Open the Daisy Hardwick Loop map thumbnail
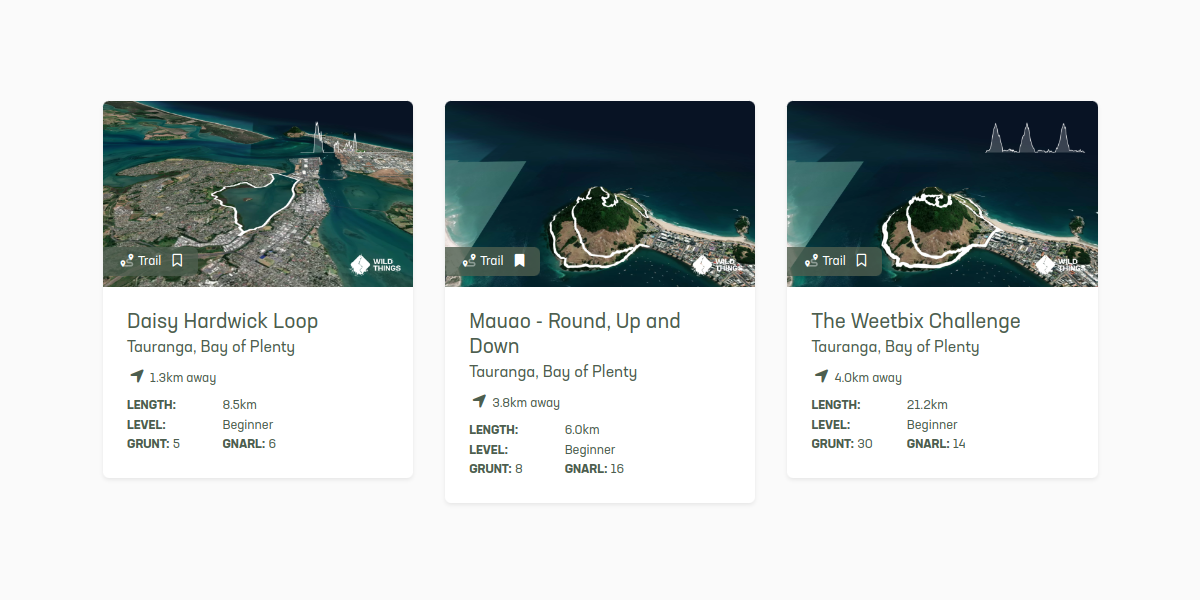Image resolution: width=1200 pixels, height=600 pixels. coord(258,194)
